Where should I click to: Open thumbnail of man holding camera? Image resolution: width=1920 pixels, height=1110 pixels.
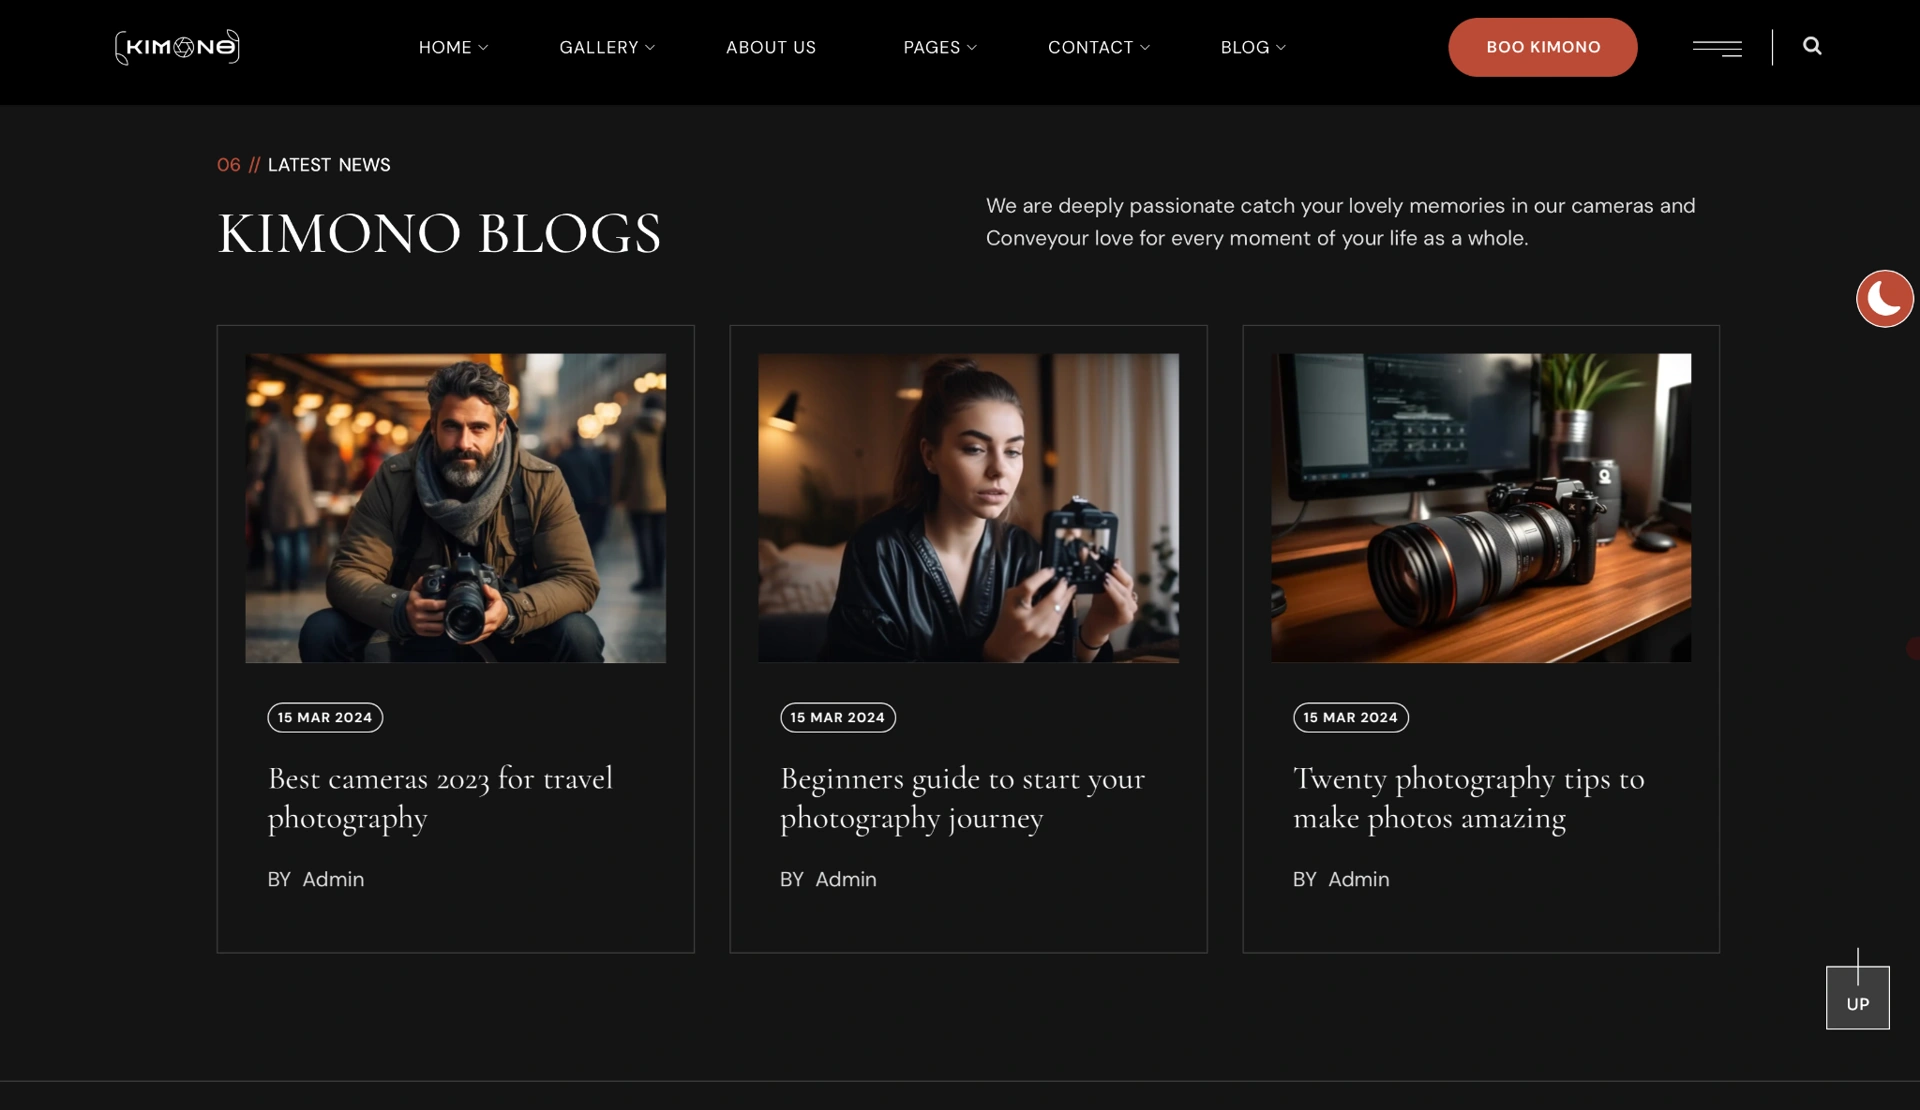pos(455,508)
